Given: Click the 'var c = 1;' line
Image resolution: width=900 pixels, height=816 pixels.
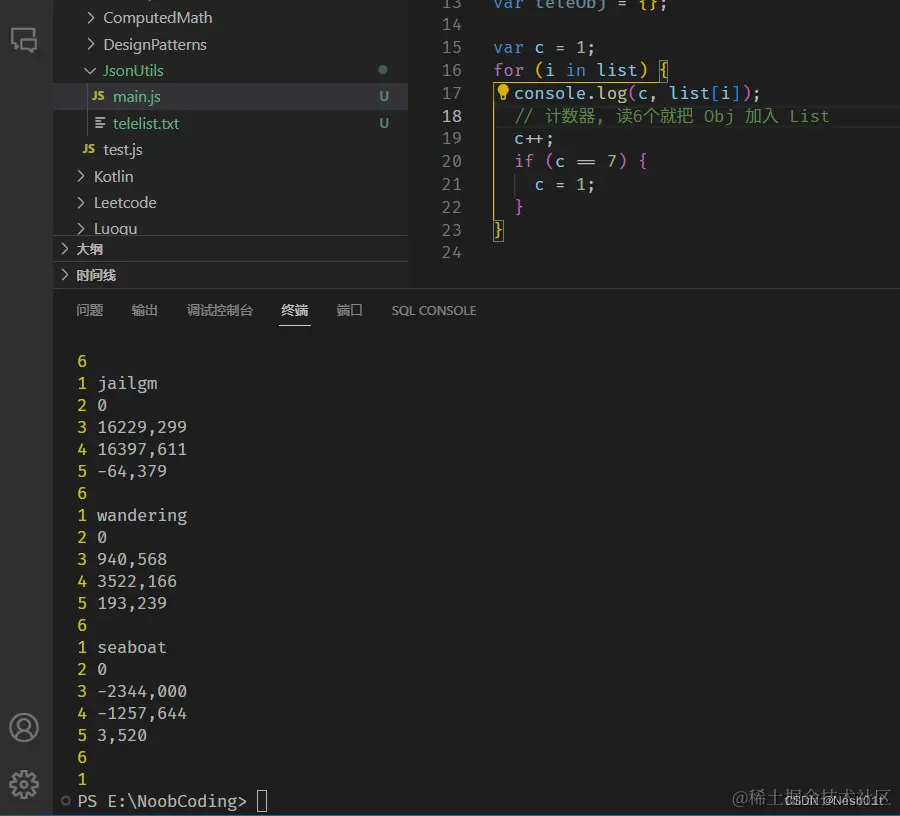Looking at the screenshot, I should pyautogui.click(x=544, y=47).
